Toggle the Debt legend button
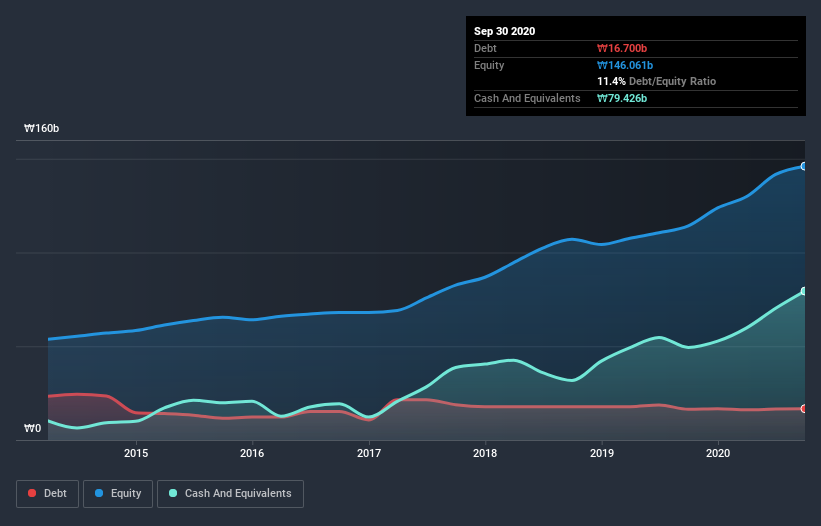This screenshot has height=526, width=821. click(47, 494)
